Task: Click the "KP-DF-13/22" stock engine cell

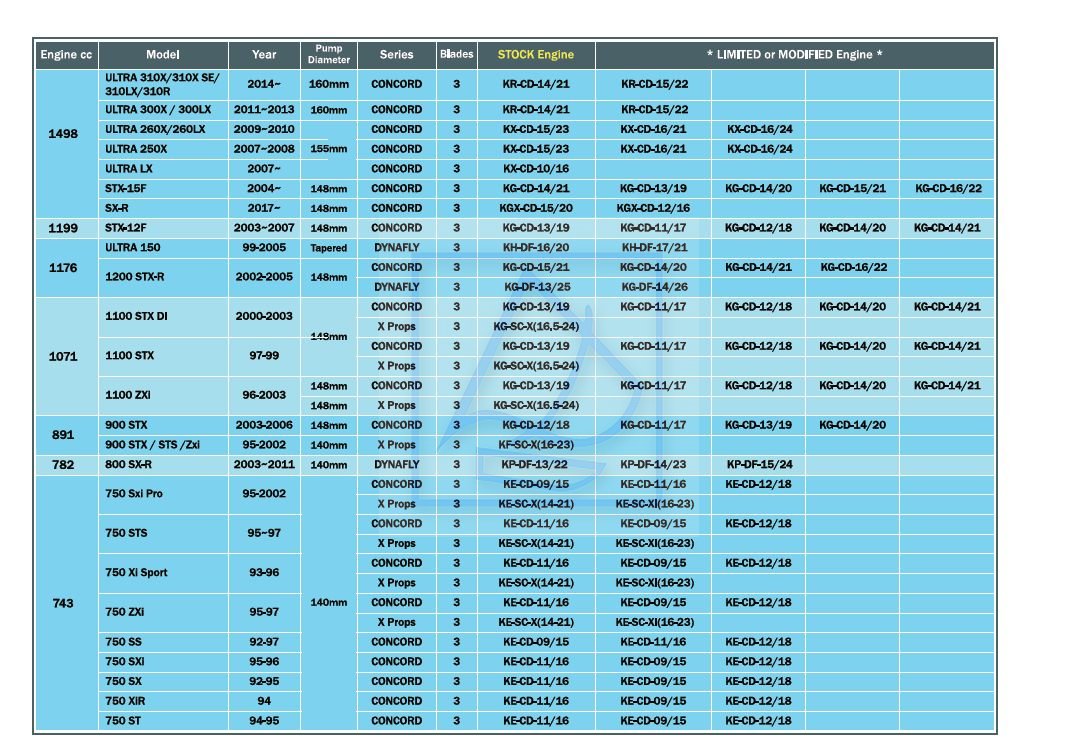Action: pyautogui.click(x=536, y=465)
